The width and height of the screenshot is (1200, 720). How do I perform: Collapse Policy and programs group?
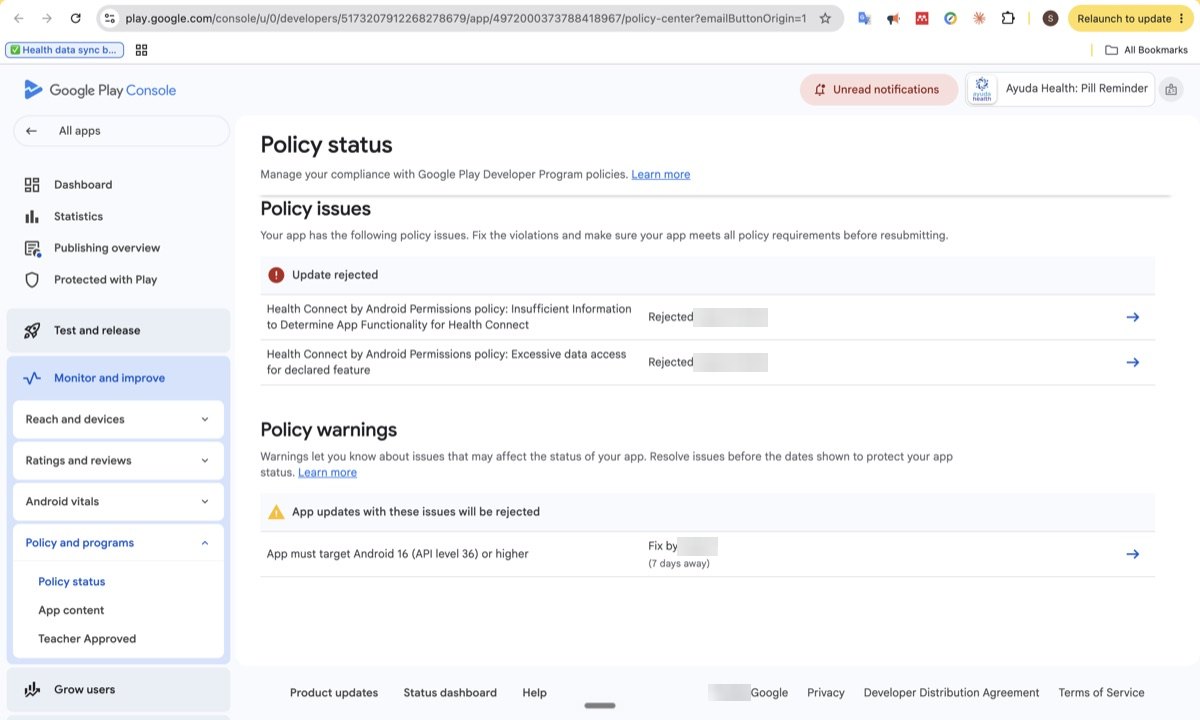point(118,543)
